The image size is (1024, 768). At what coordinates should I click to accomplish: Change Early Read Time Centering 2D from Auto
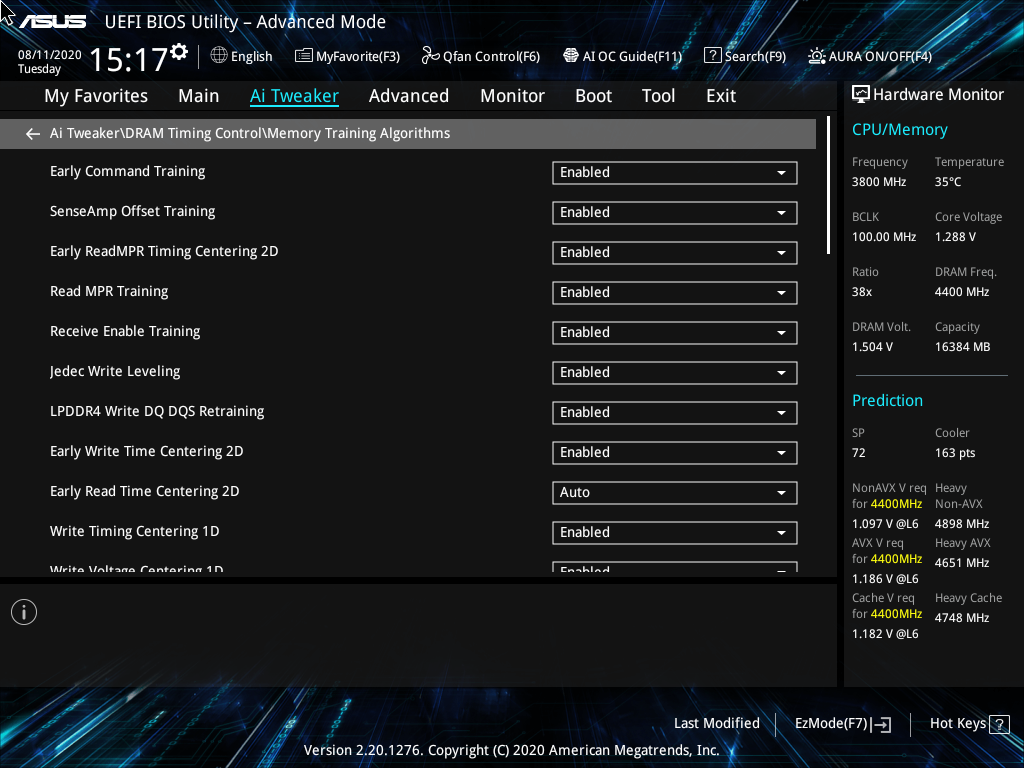point(674,492)
